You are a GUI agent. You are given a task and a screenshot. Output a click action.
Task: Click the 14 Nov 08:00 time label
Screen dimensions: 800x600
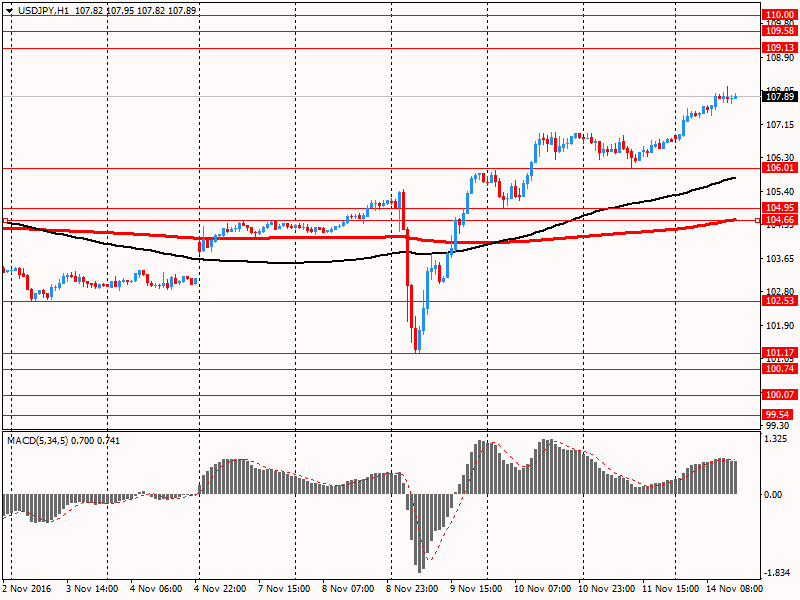click(734, 589)
